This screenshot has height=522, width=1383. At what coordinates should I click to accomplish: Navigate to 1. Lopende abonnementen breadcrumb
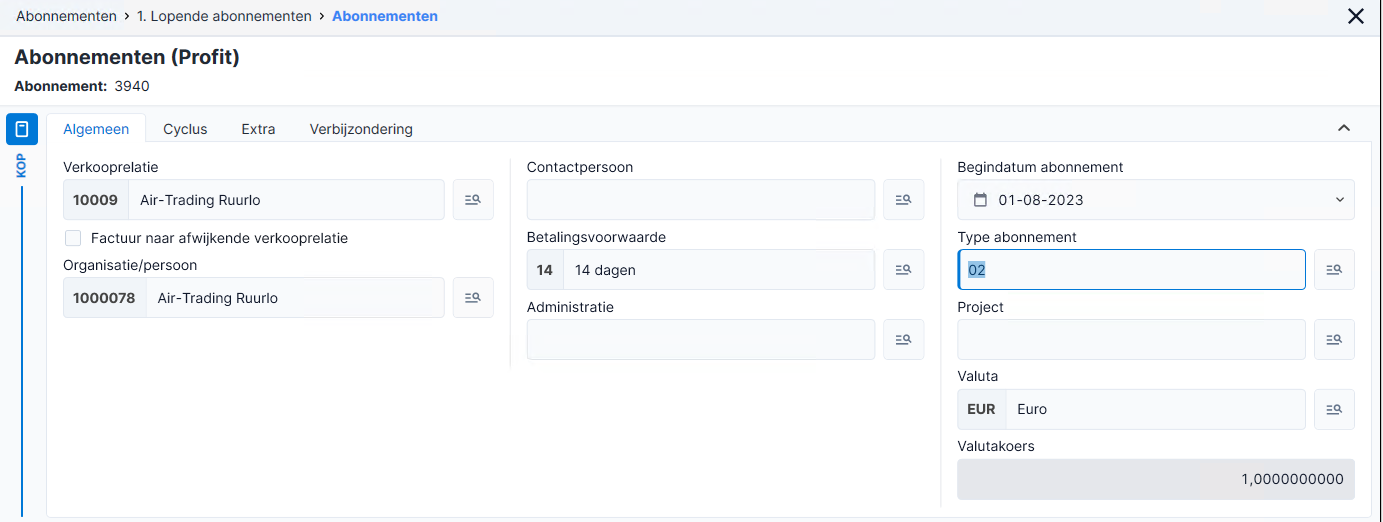pyautogui.click(x=224, y=16)
